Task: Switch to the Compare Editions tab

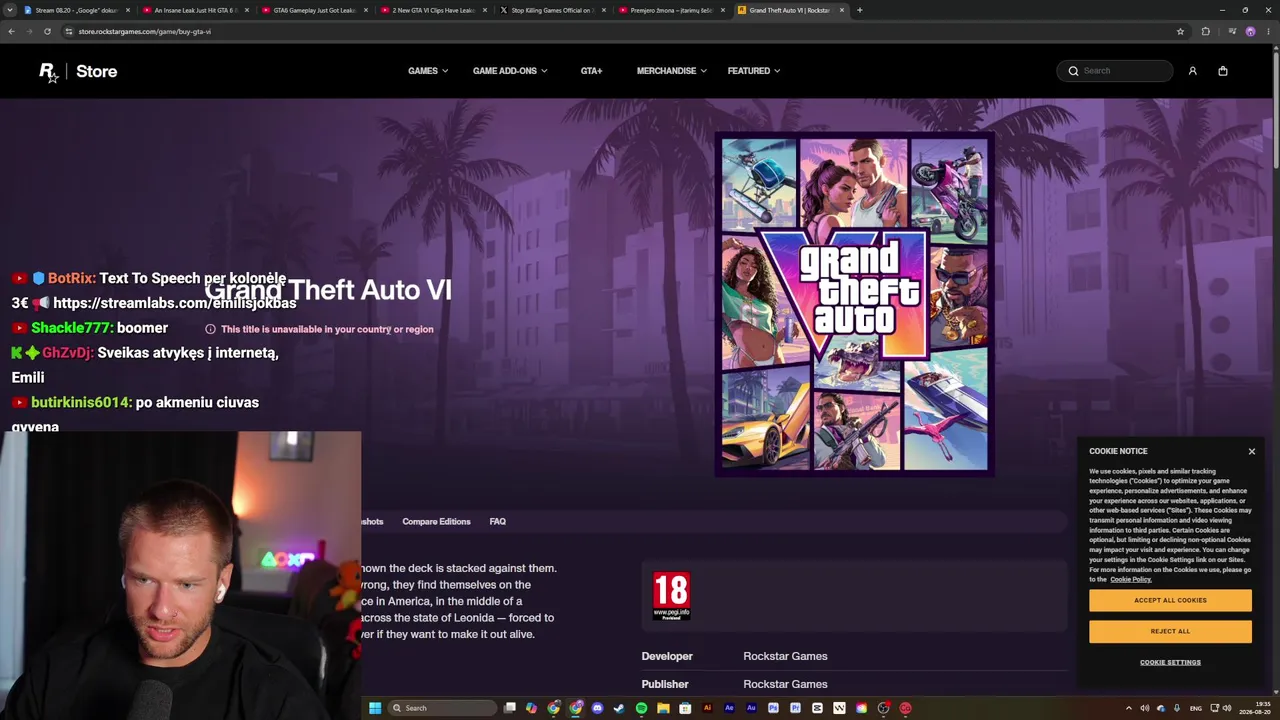Action: (x=436, y=521)
